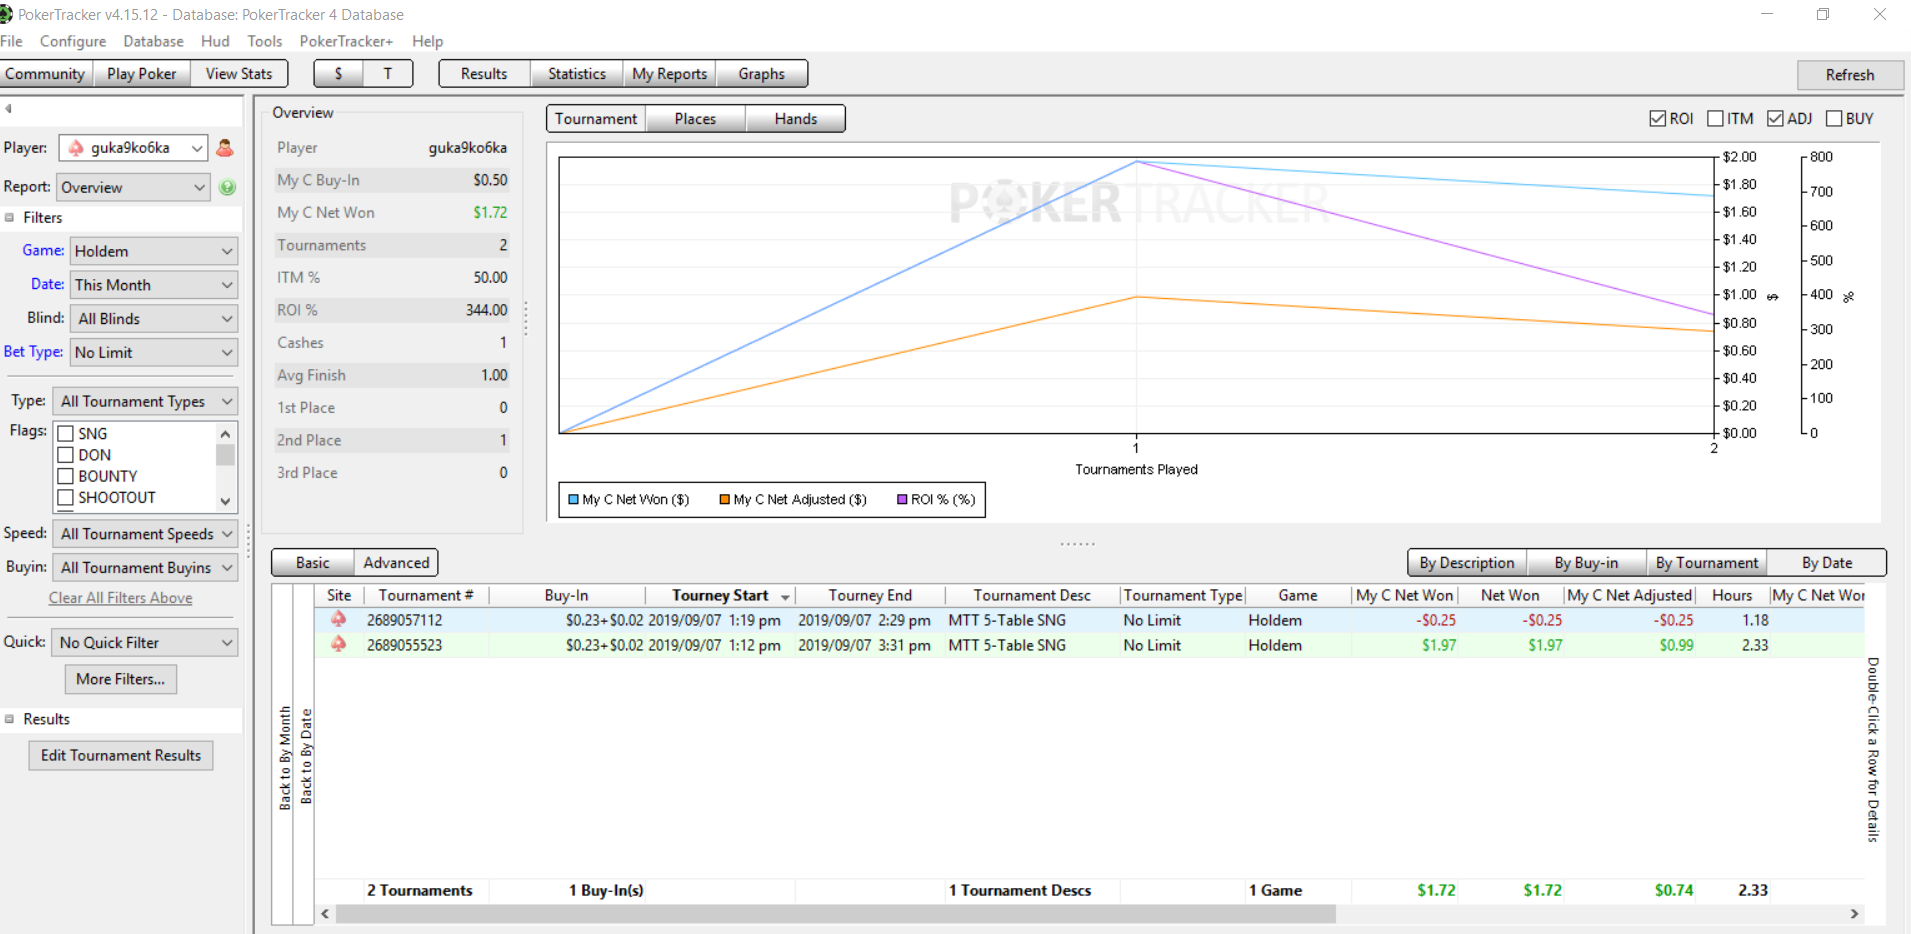Open the Statistics tab
1911x934 pixels.
[x=577, y=74]
